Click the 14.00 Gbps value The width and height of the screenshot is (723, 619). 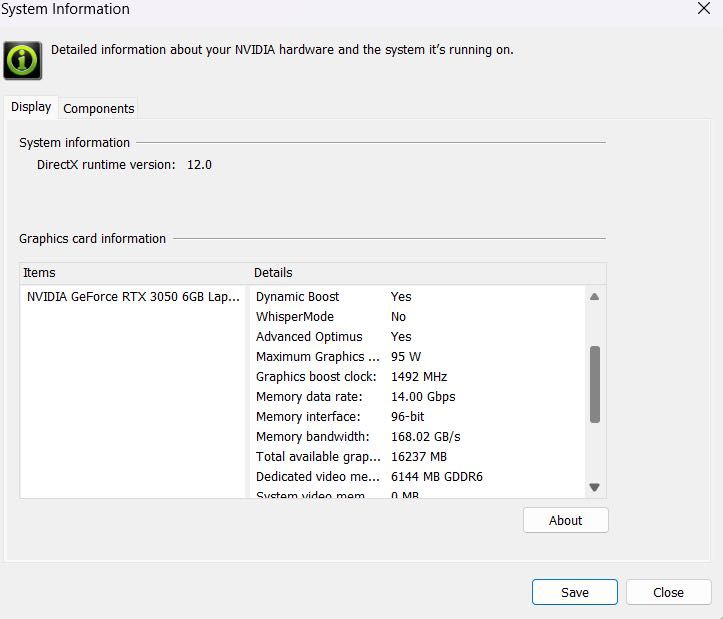[423, 397]
